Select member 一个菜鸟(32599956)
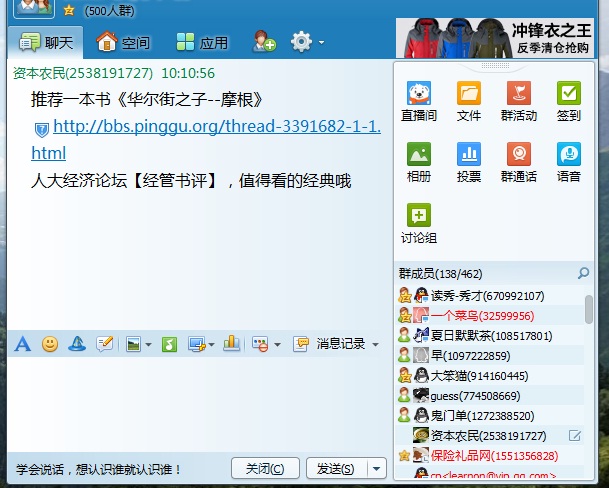Viewport: 609px width, 488px height. pos(490,316)
